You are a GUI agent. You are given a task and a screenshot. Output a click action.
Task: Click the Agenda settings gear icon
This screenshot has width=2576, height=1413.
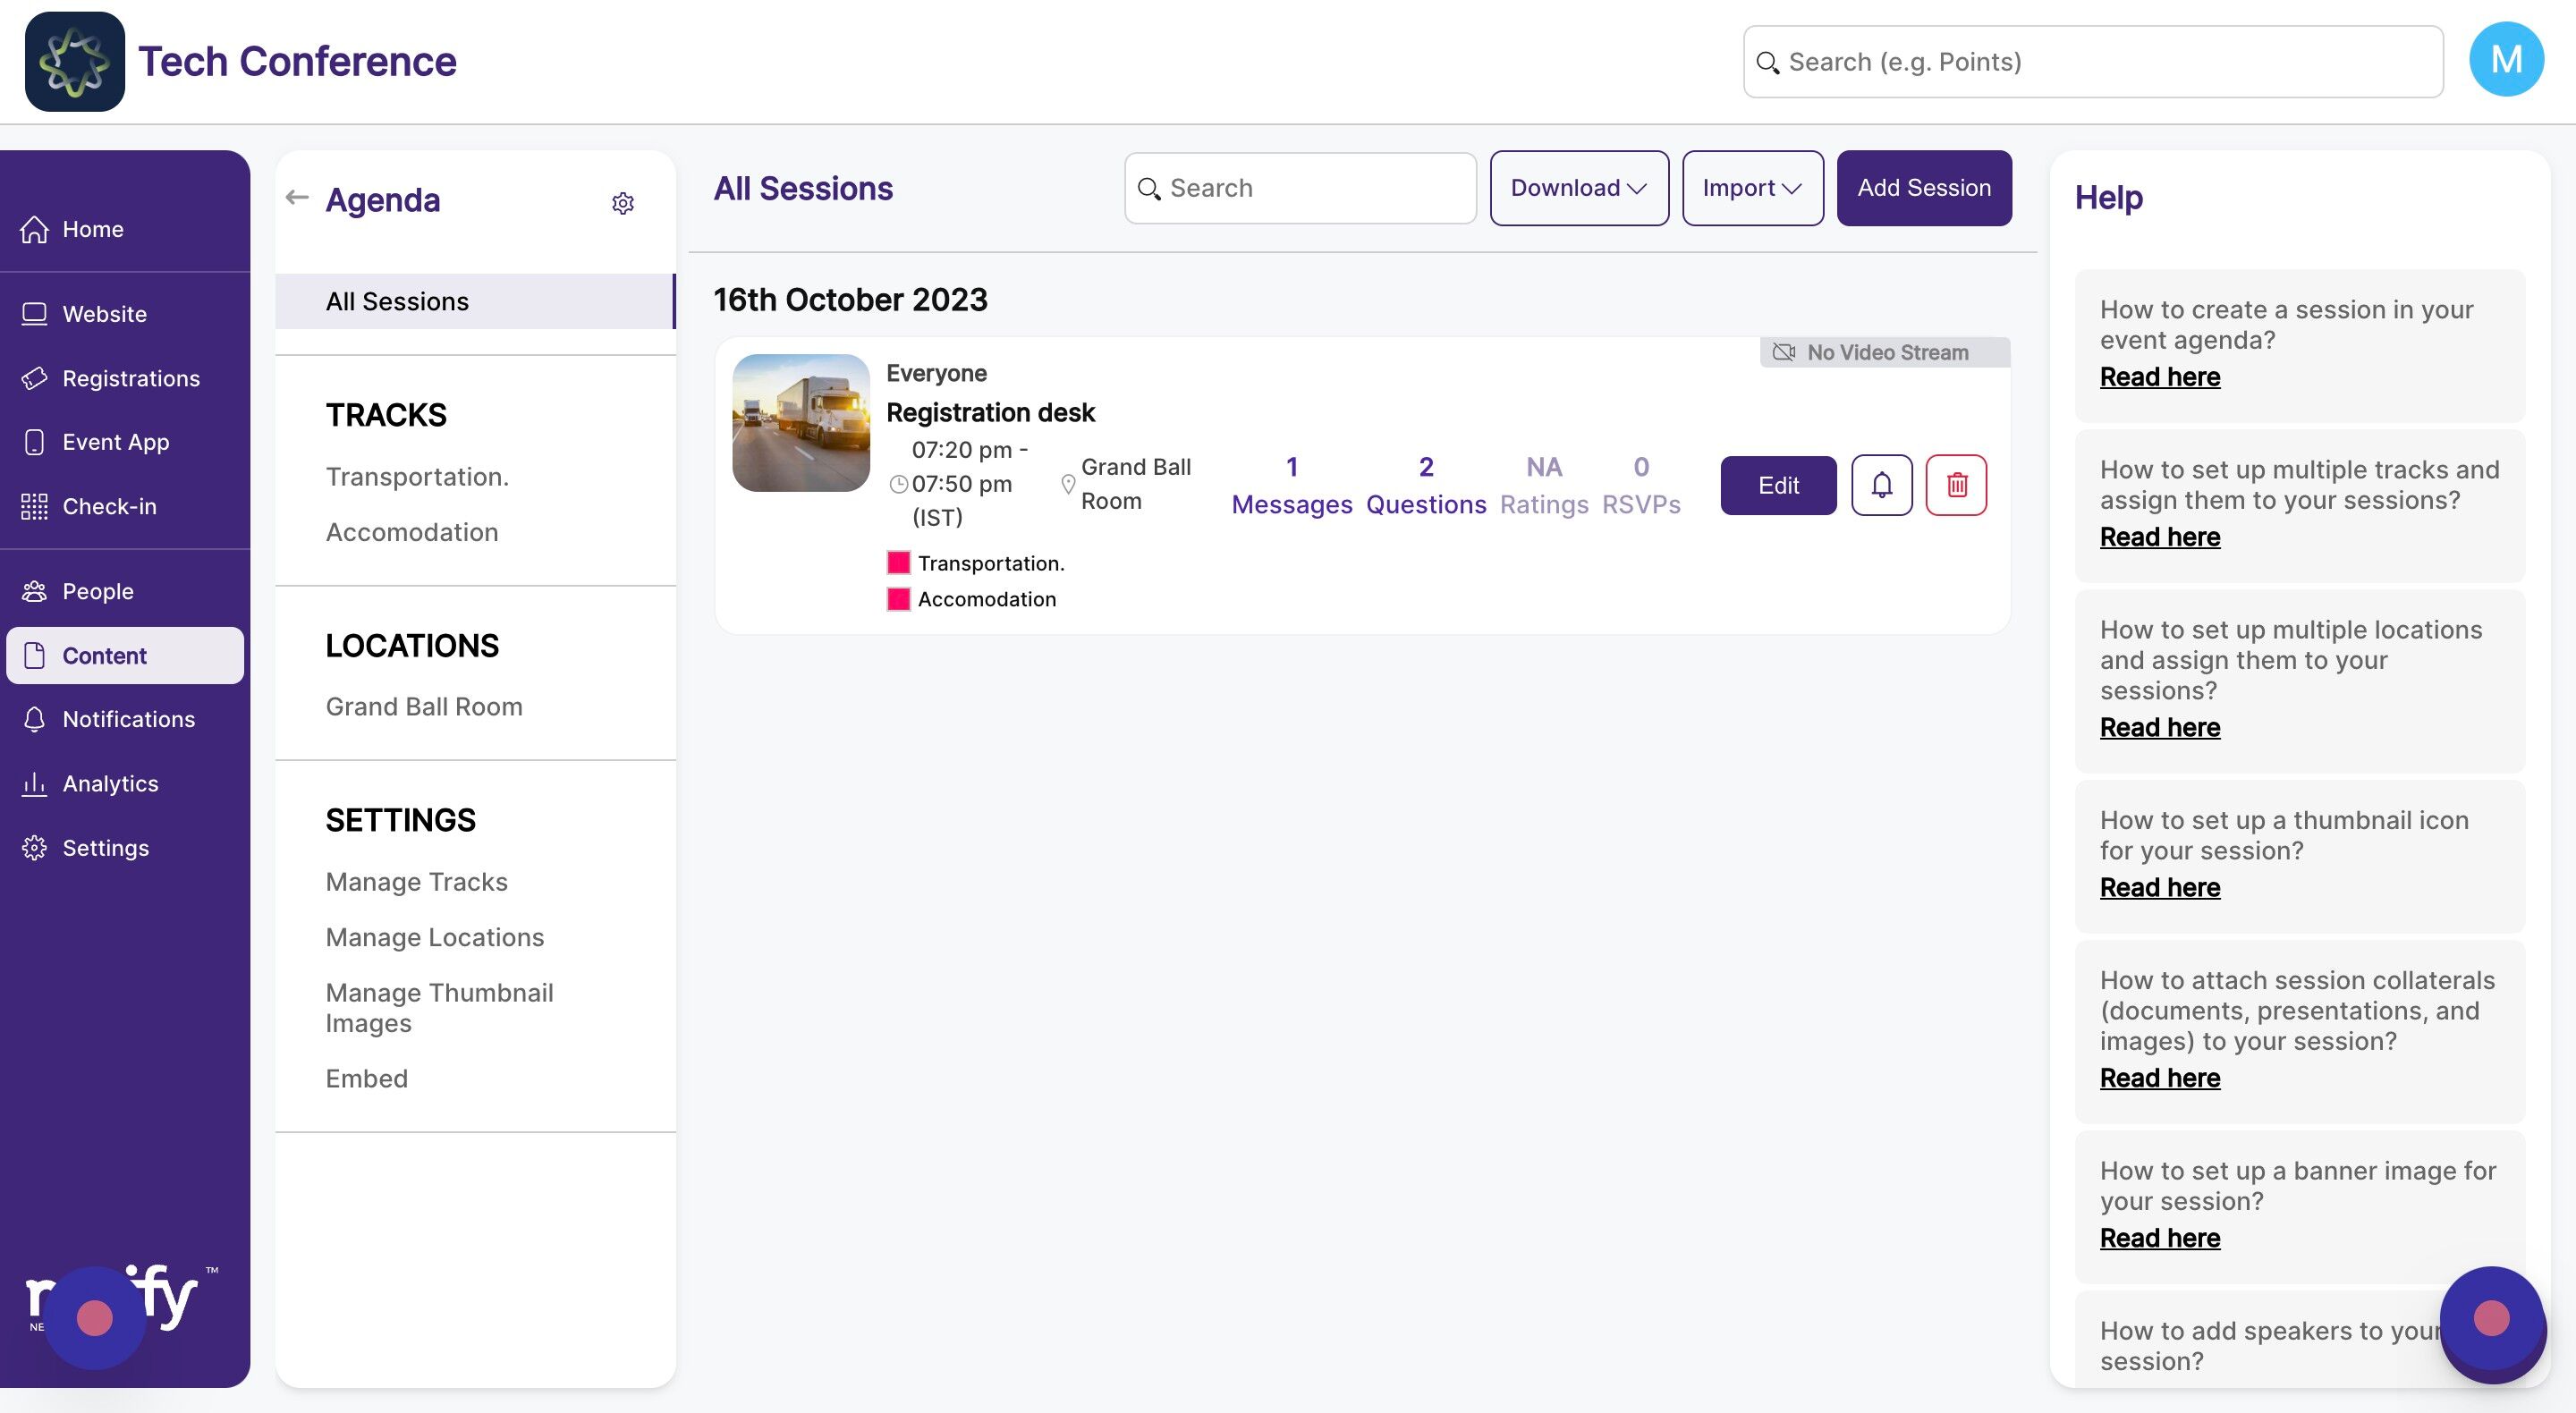622,203
